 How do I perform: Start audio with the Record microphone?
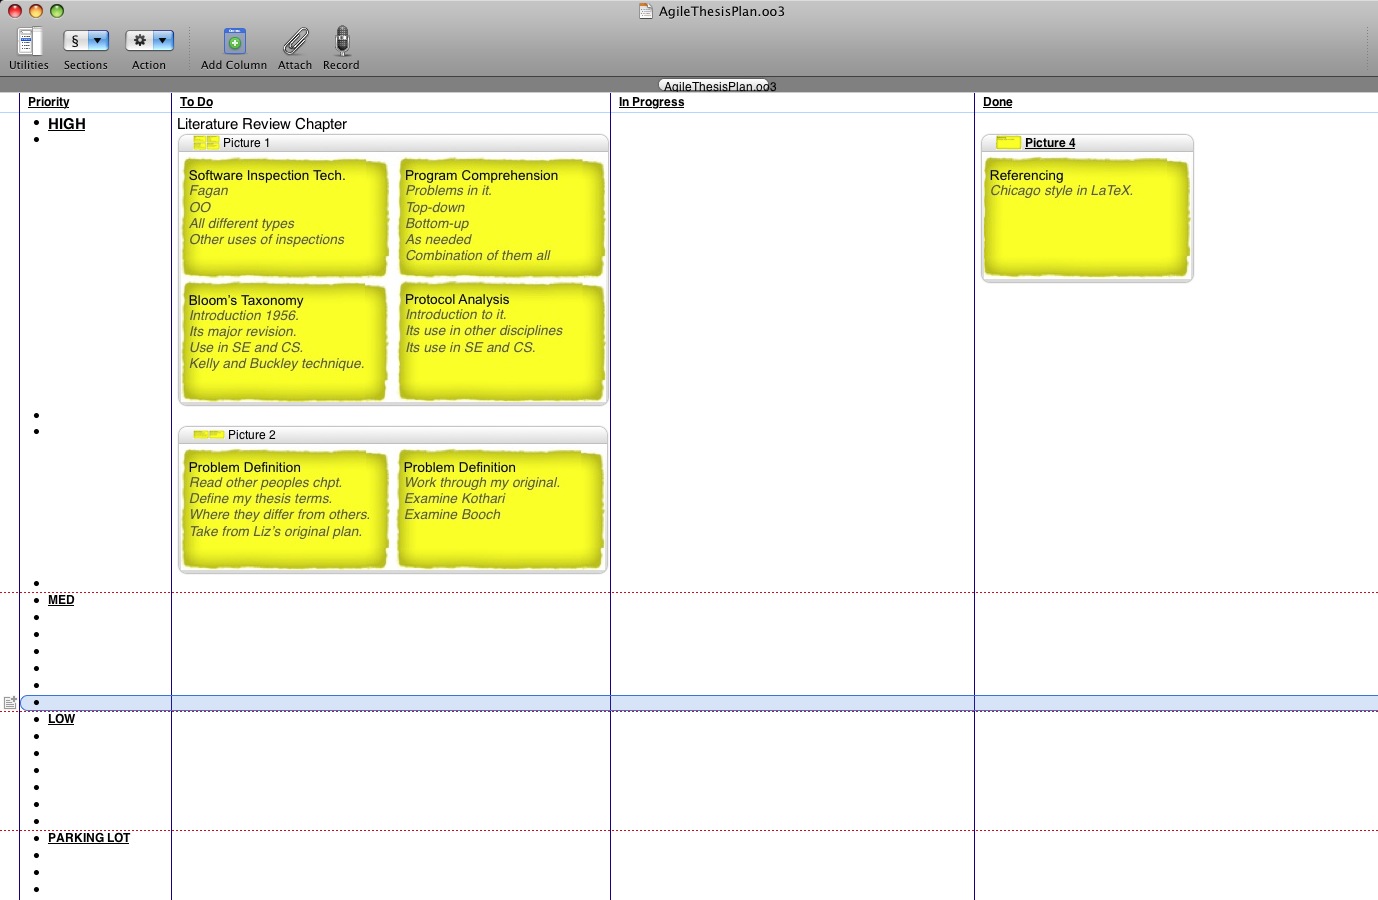click(341, 41)
